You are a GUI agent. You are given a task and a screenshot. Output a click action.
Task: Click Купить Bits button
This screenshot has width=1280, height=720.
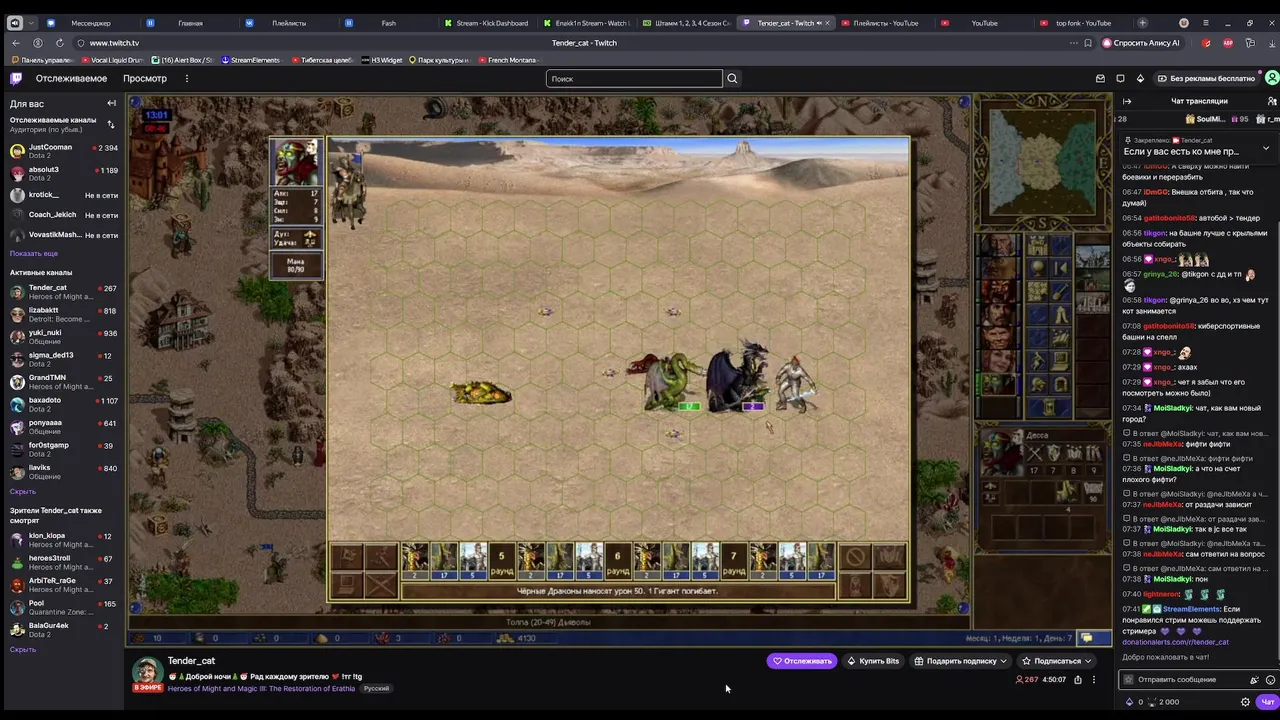(x=872, y=661)
